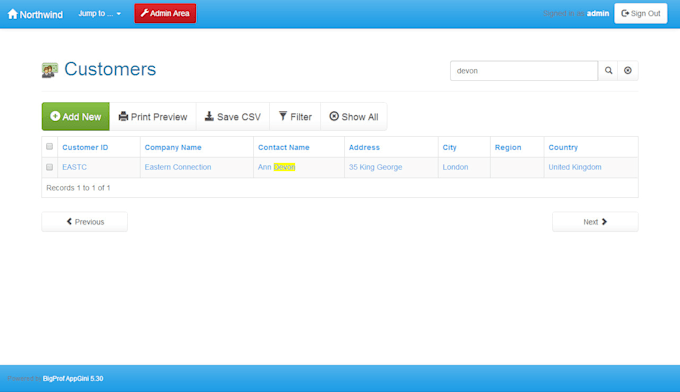Click the Customers table icon
This screenshot has height=392, width=680.
click(50, 70)
